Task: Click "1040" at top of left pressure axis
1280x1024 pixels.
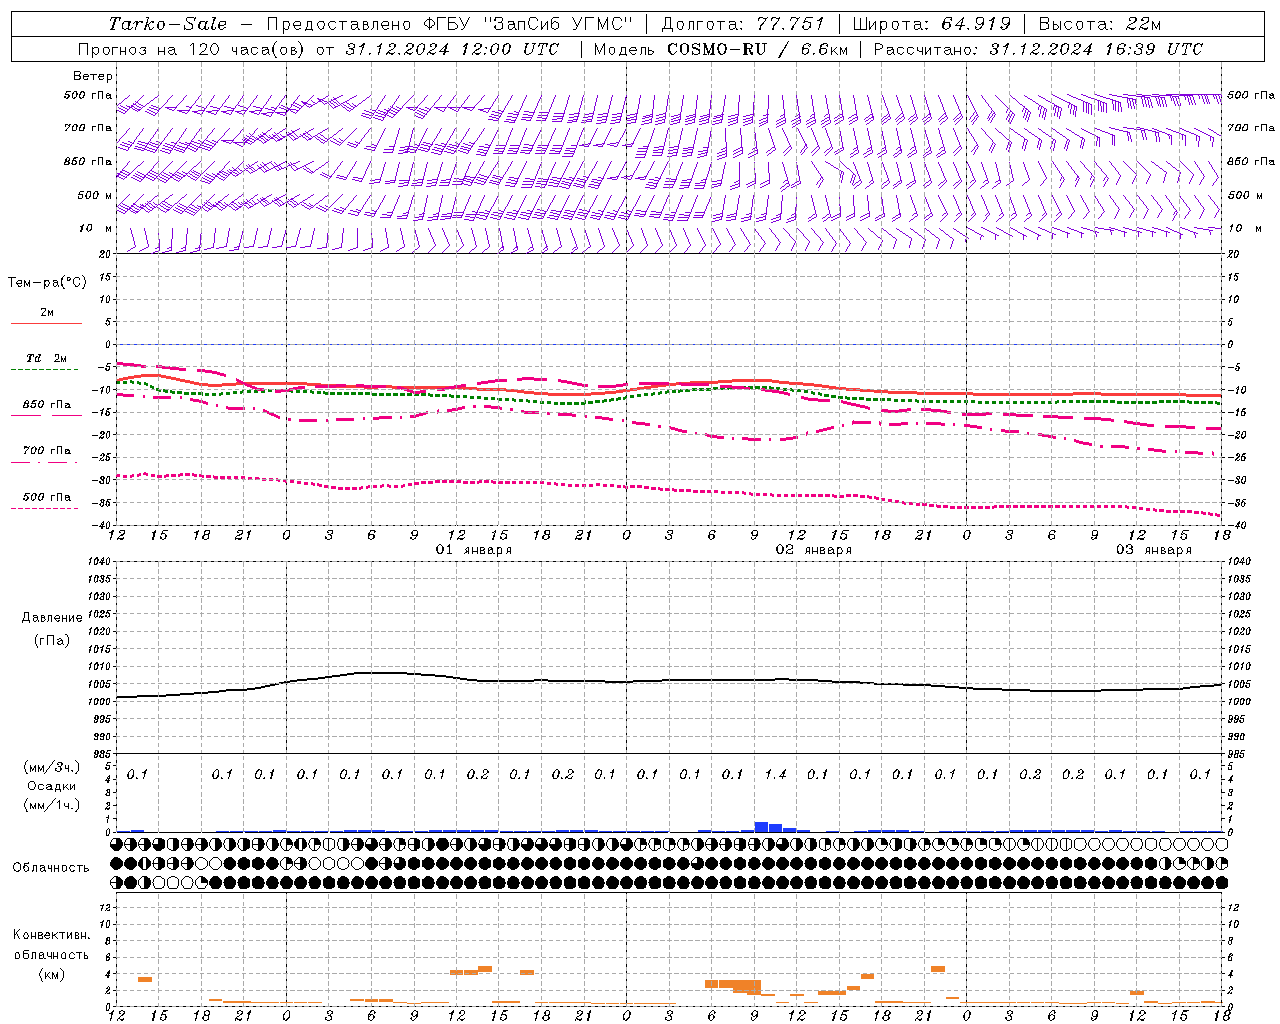Action: (x=98, y=562)
